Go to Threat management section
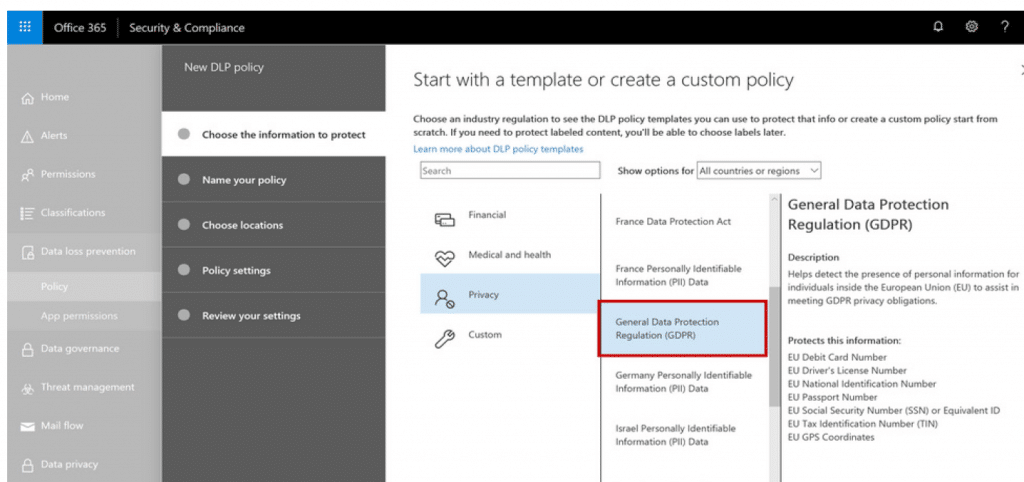The height and width of the screenshot is (482, 1024). point(88,387)
